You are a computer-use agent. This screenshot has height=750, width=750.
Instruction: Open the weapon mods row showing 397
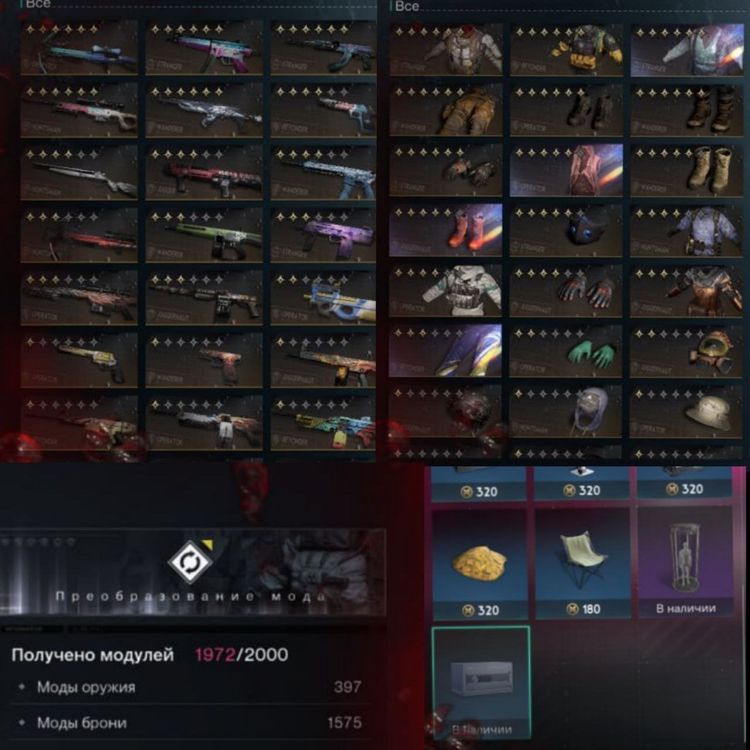(x=190, y=687)
